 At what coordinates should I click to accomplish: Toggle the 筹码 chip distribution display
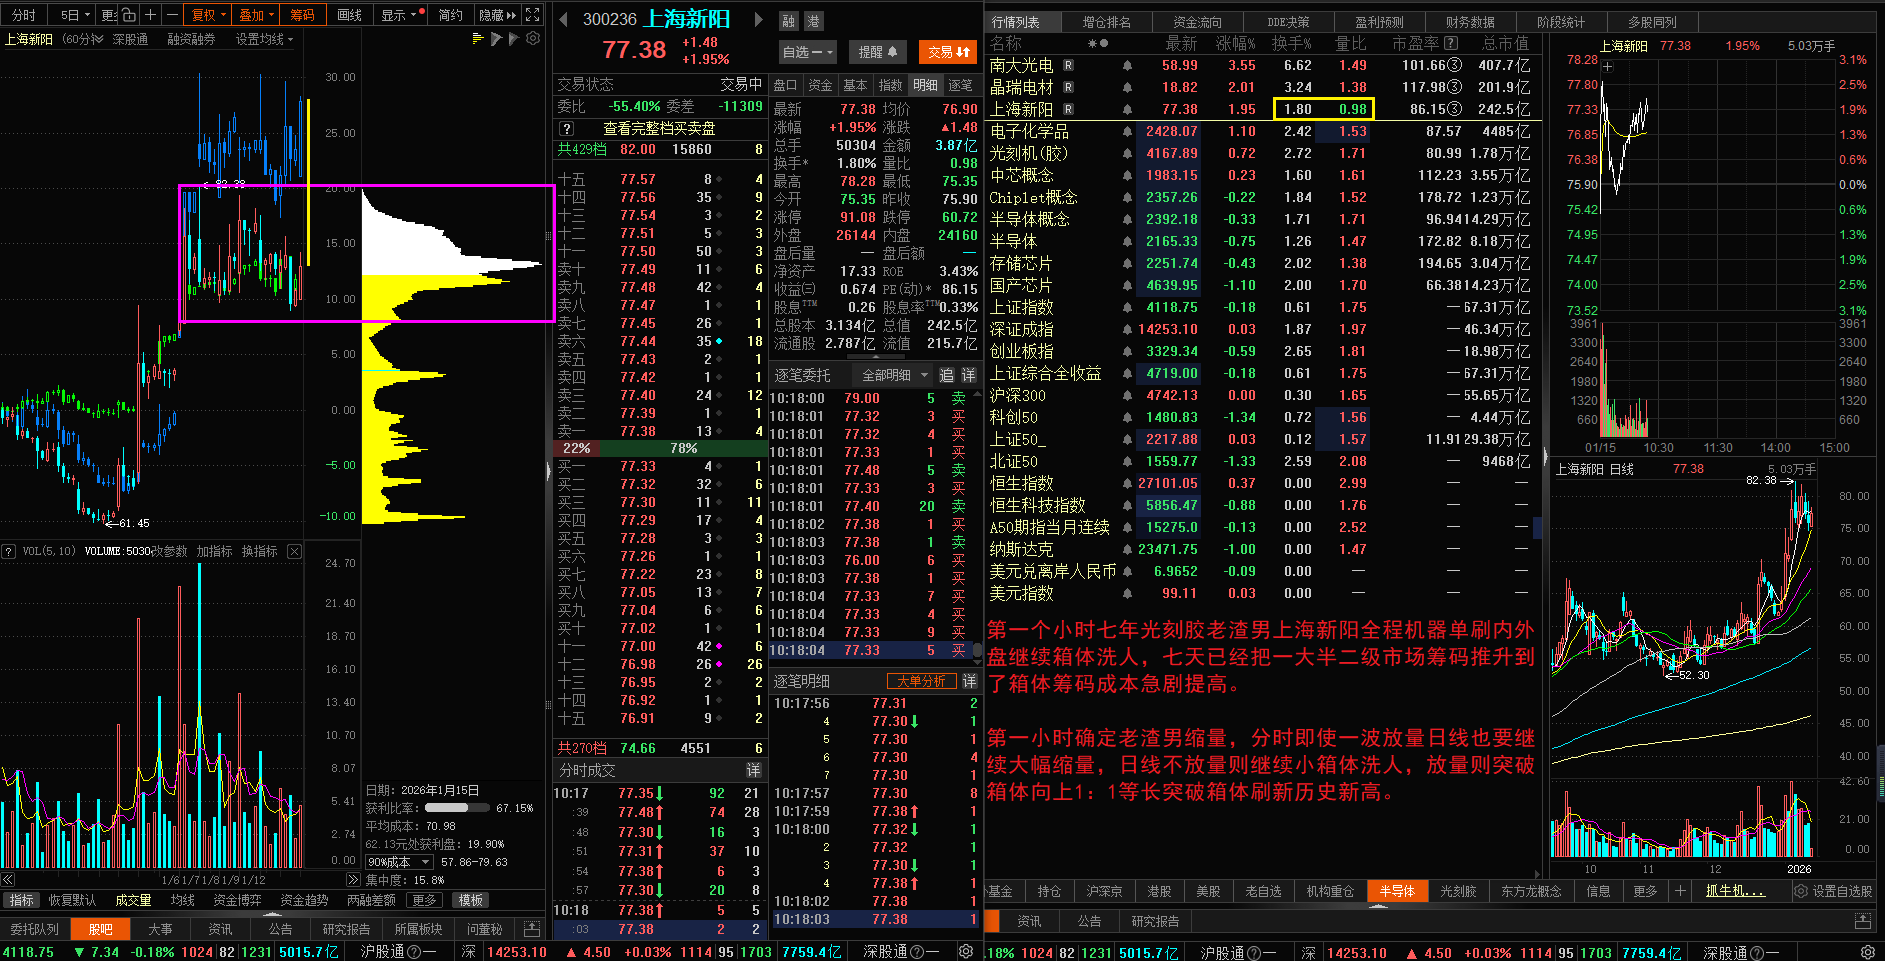tap(302, 15)
